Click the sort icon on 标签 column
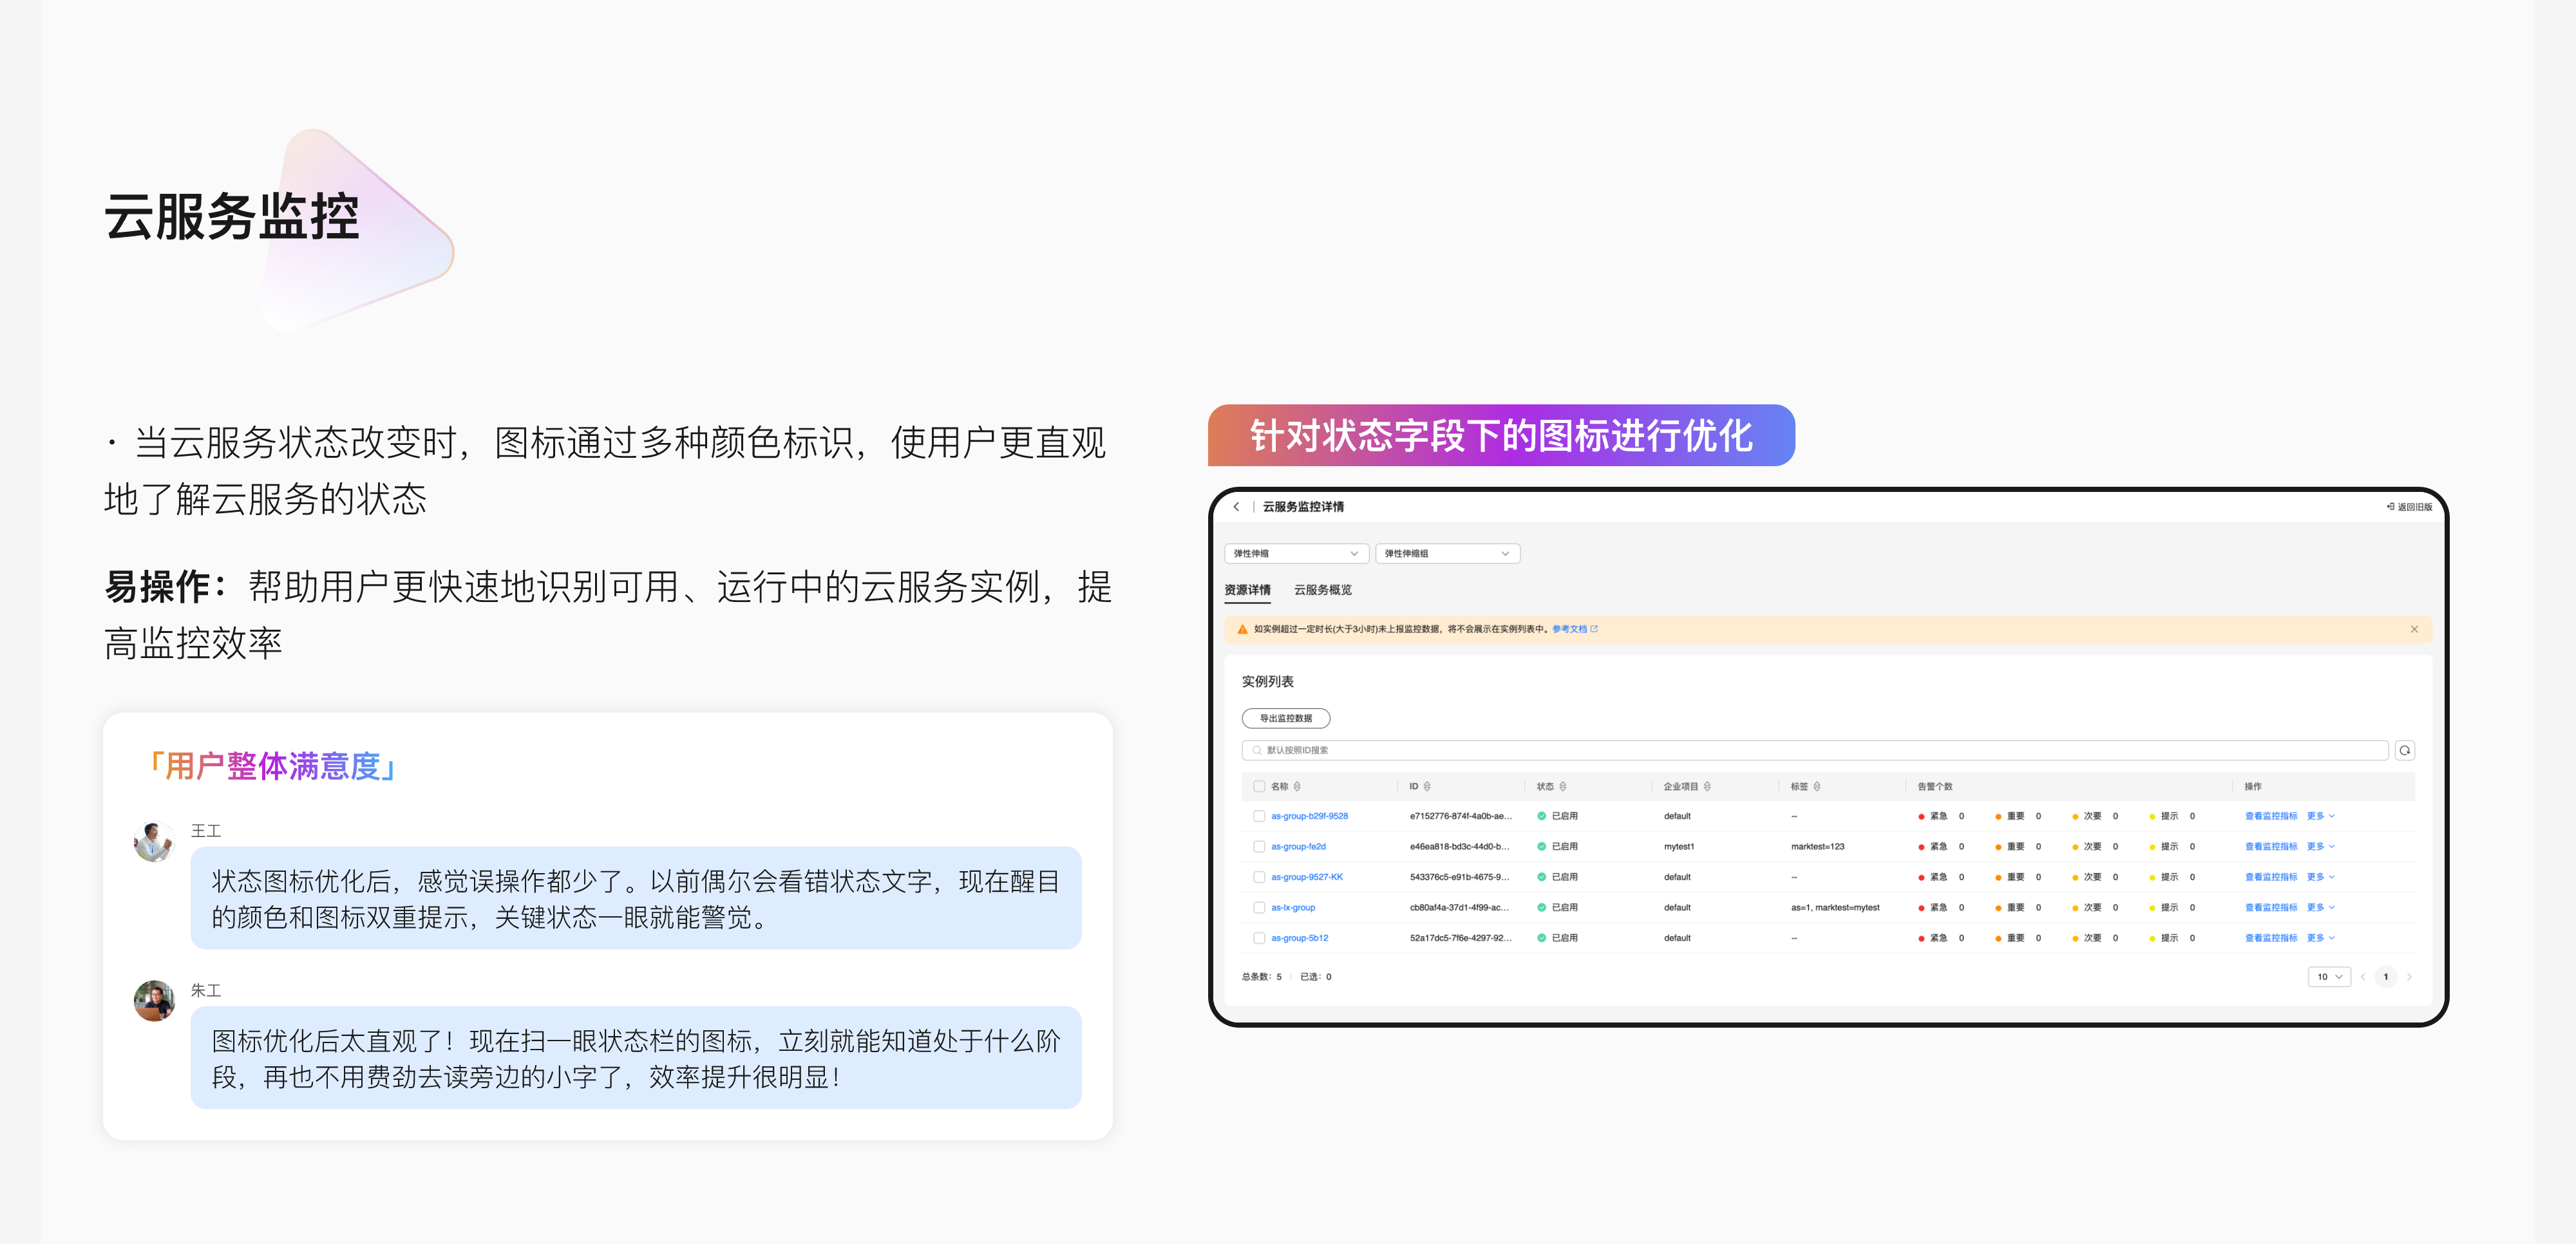 1816,786
